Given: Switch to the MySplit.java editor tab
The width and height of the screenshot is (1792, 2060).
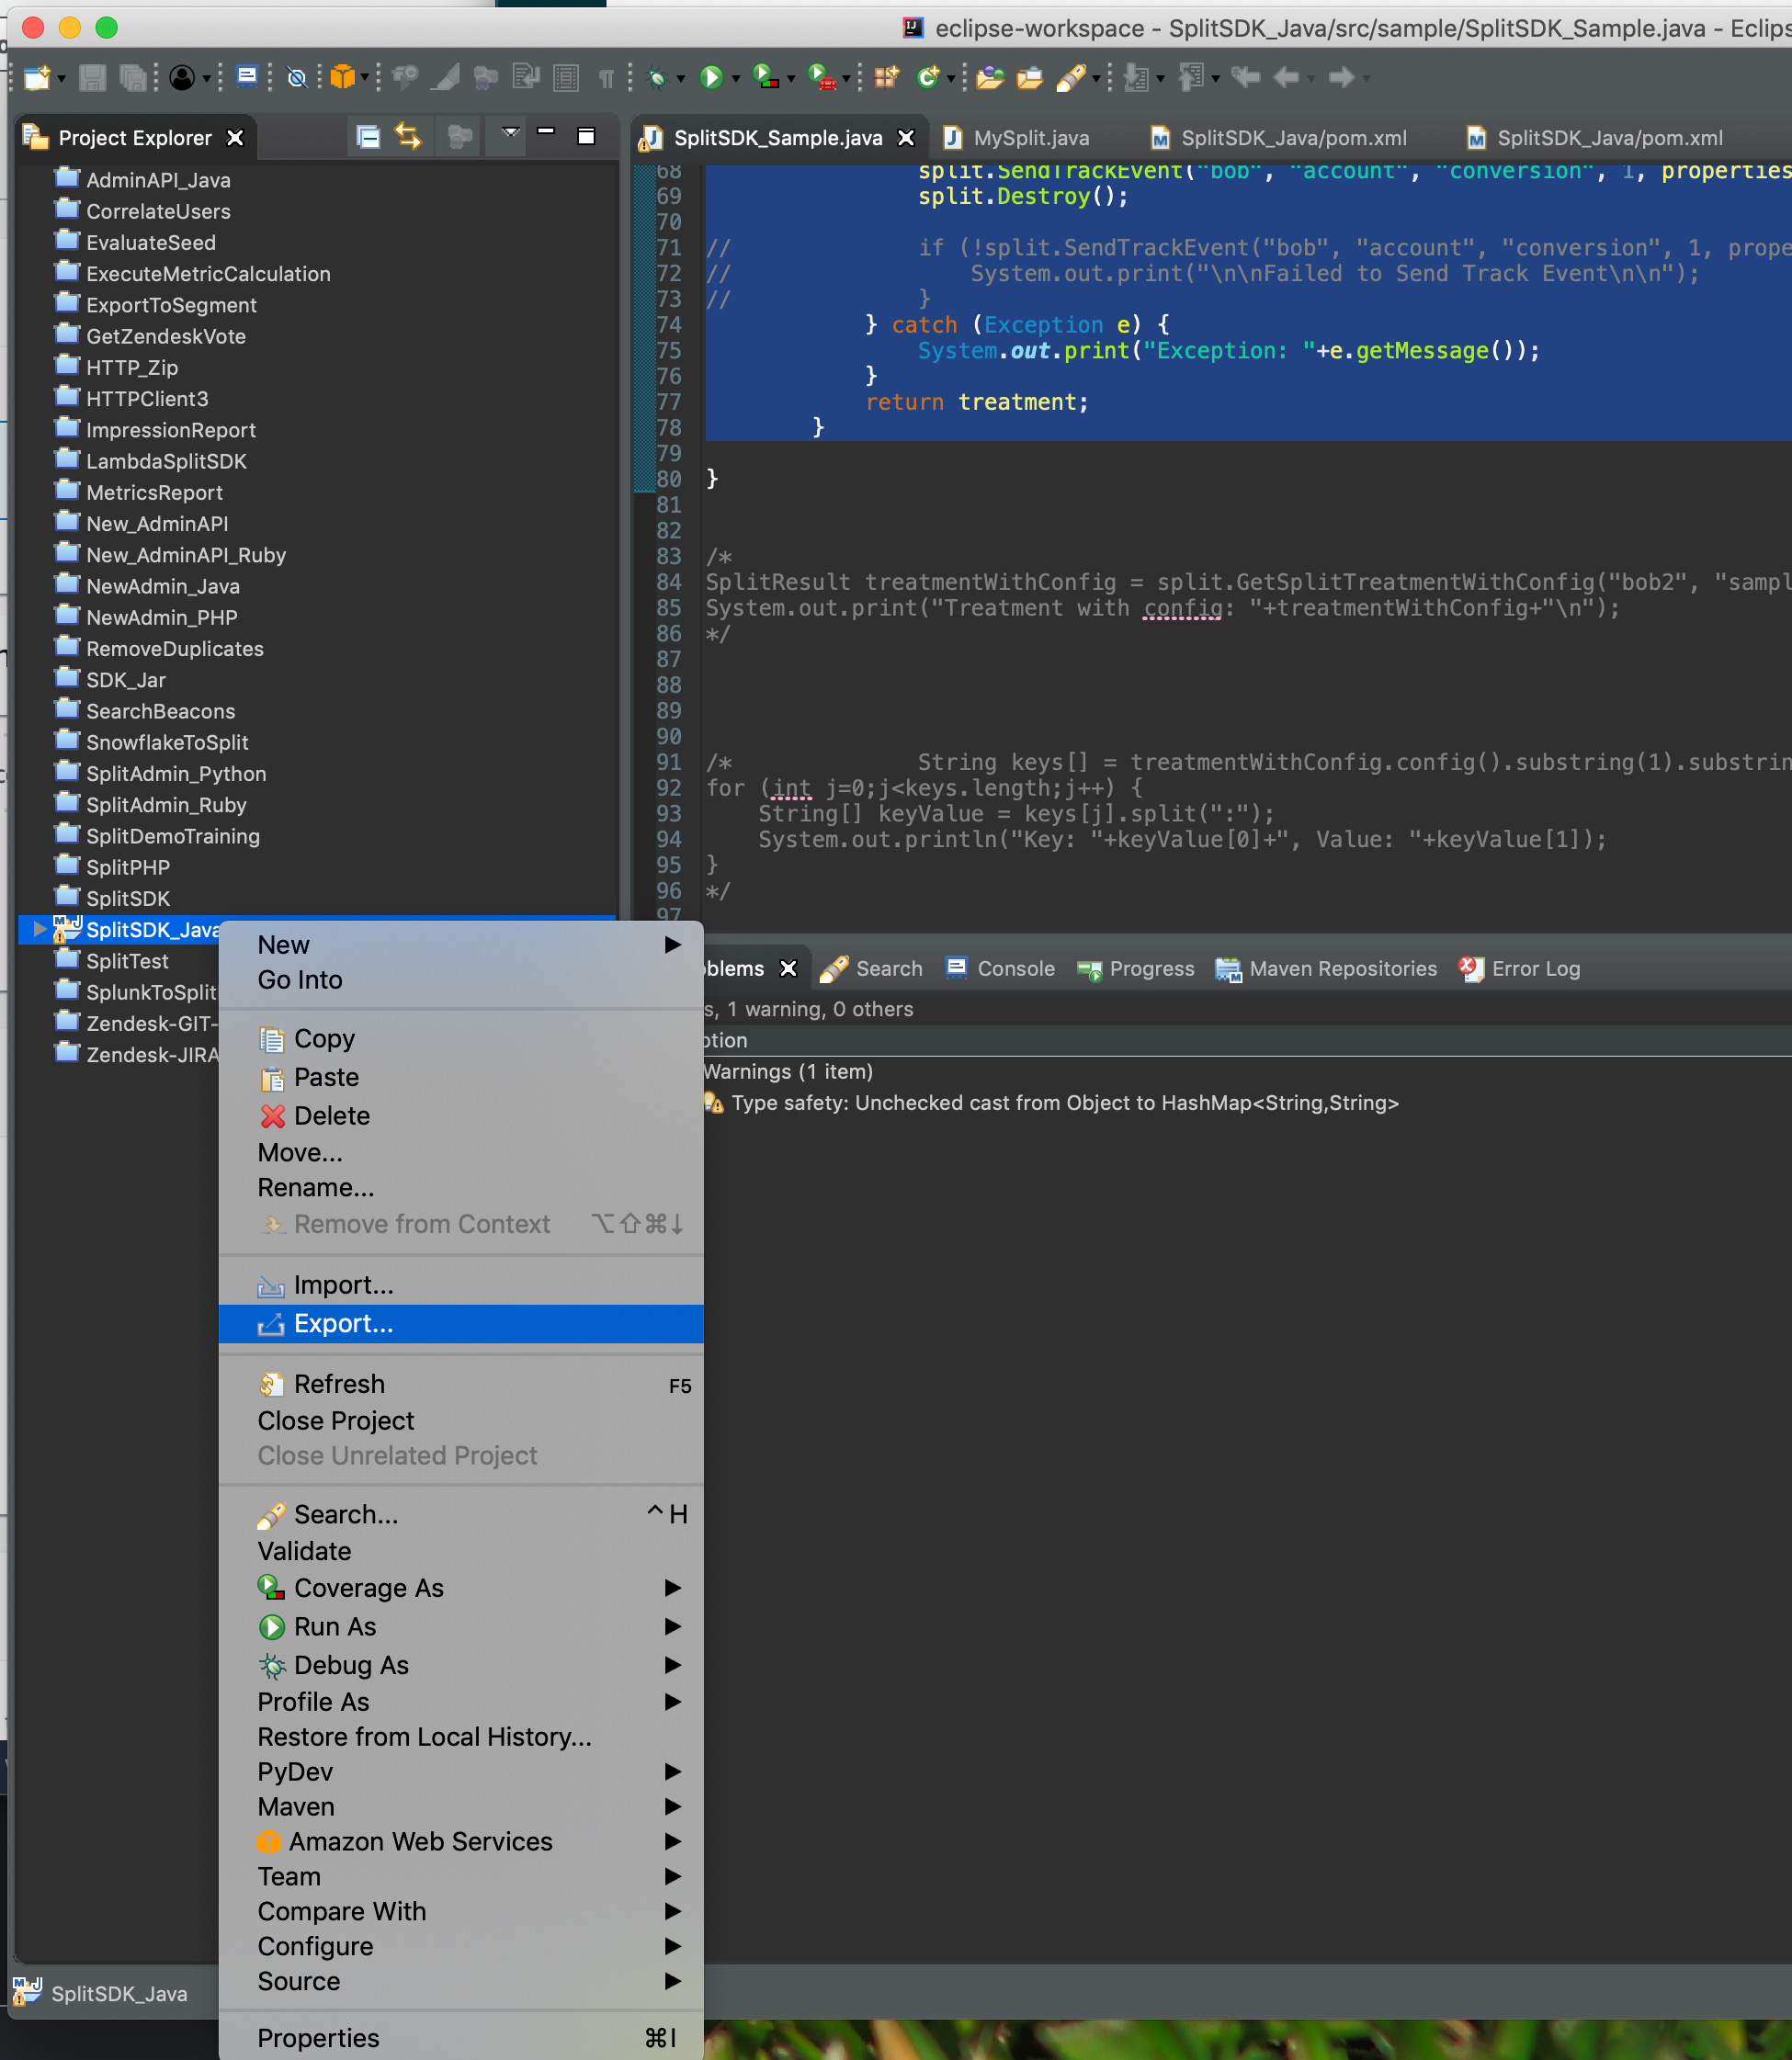Looking at the screenshot, I should 1030,138.
